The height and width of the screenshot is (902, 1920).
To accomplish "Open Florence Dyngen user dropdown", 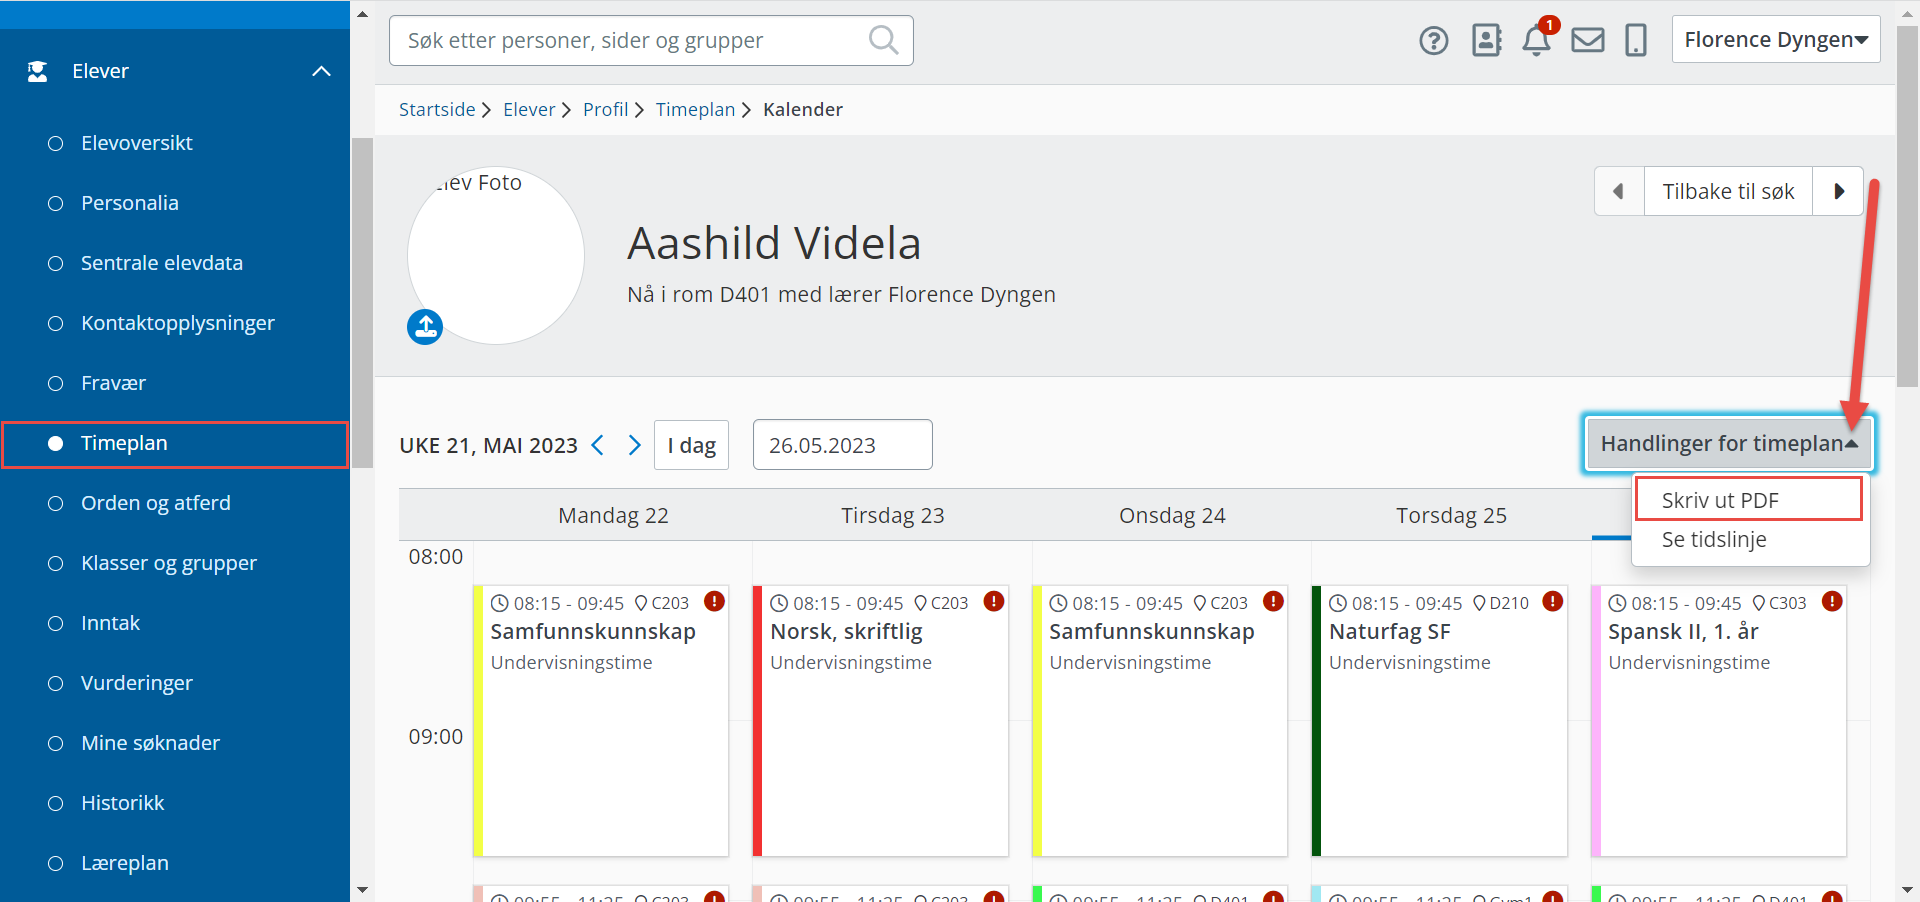I will coord(1775,40).
